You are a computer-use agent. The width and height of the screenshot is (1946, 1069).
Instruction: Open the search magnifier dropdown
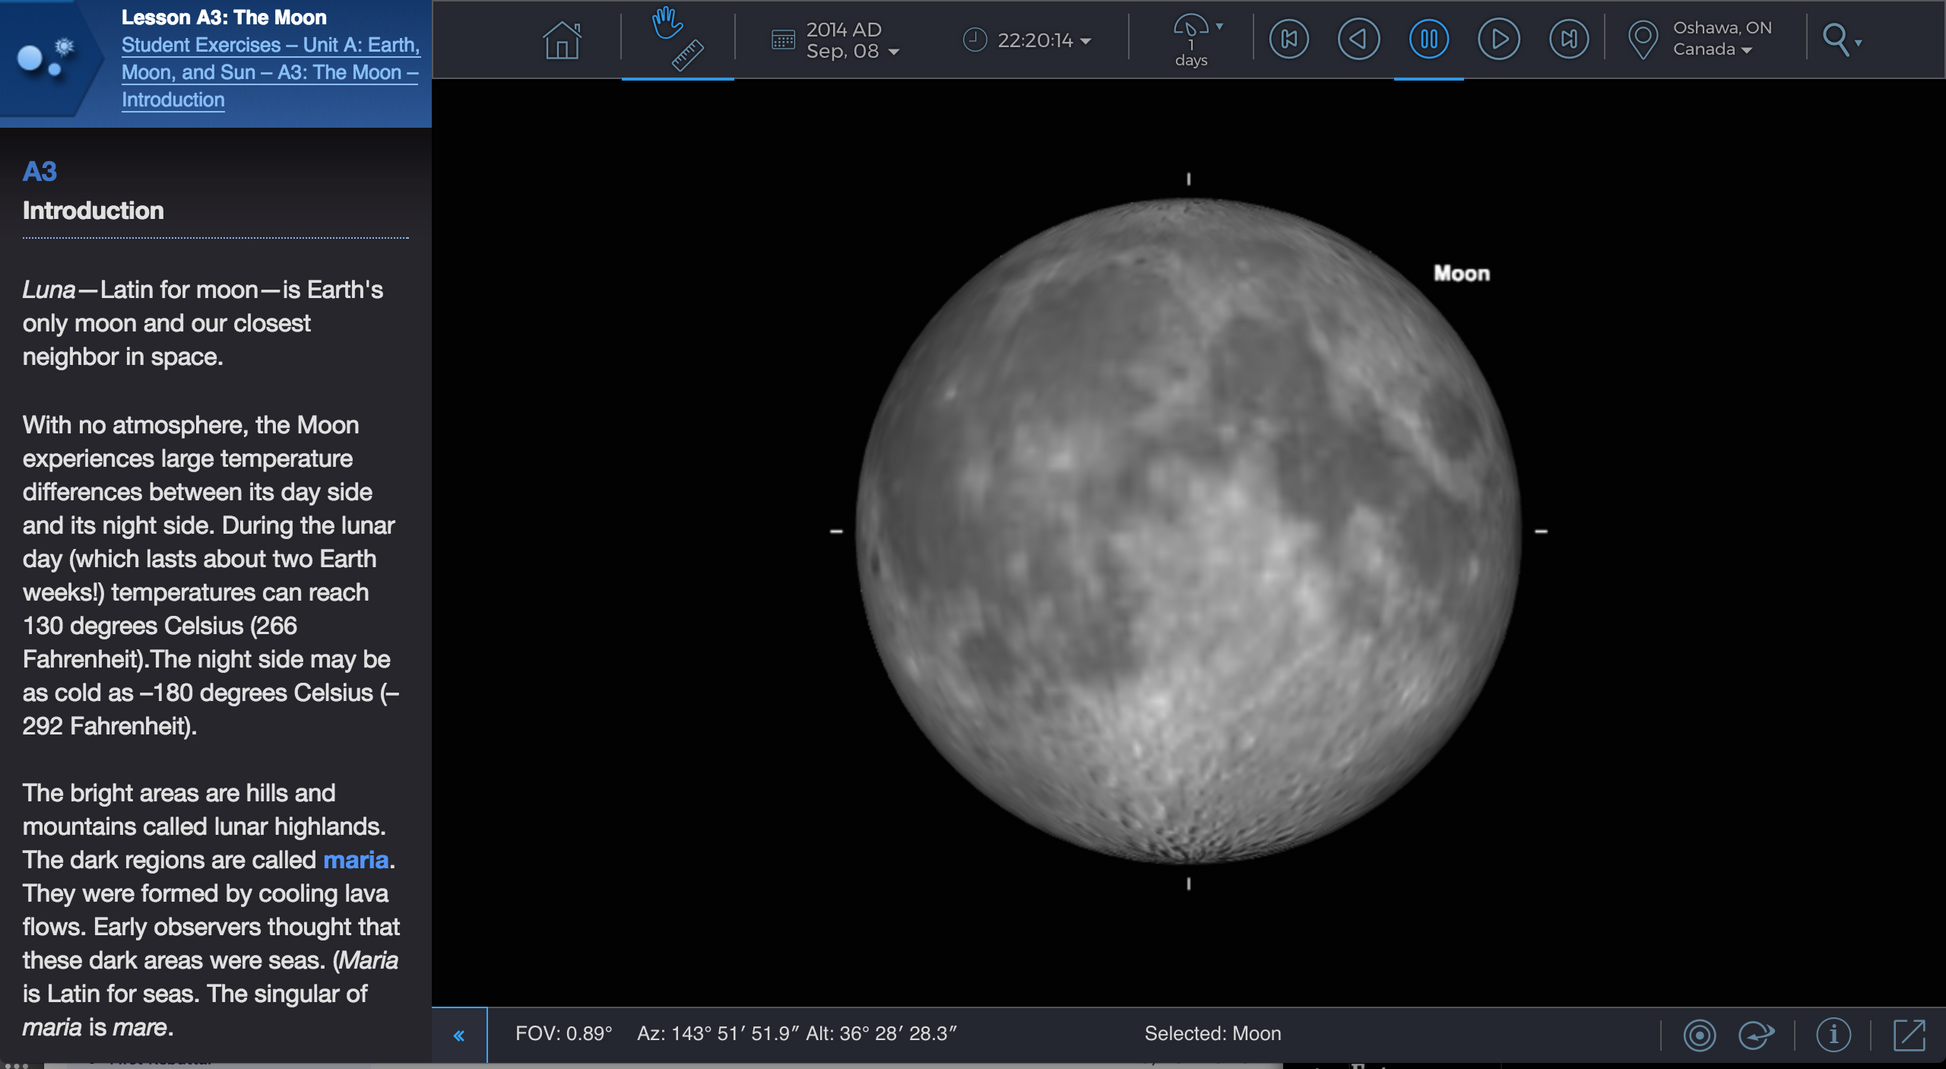[x=1841, y=41]
